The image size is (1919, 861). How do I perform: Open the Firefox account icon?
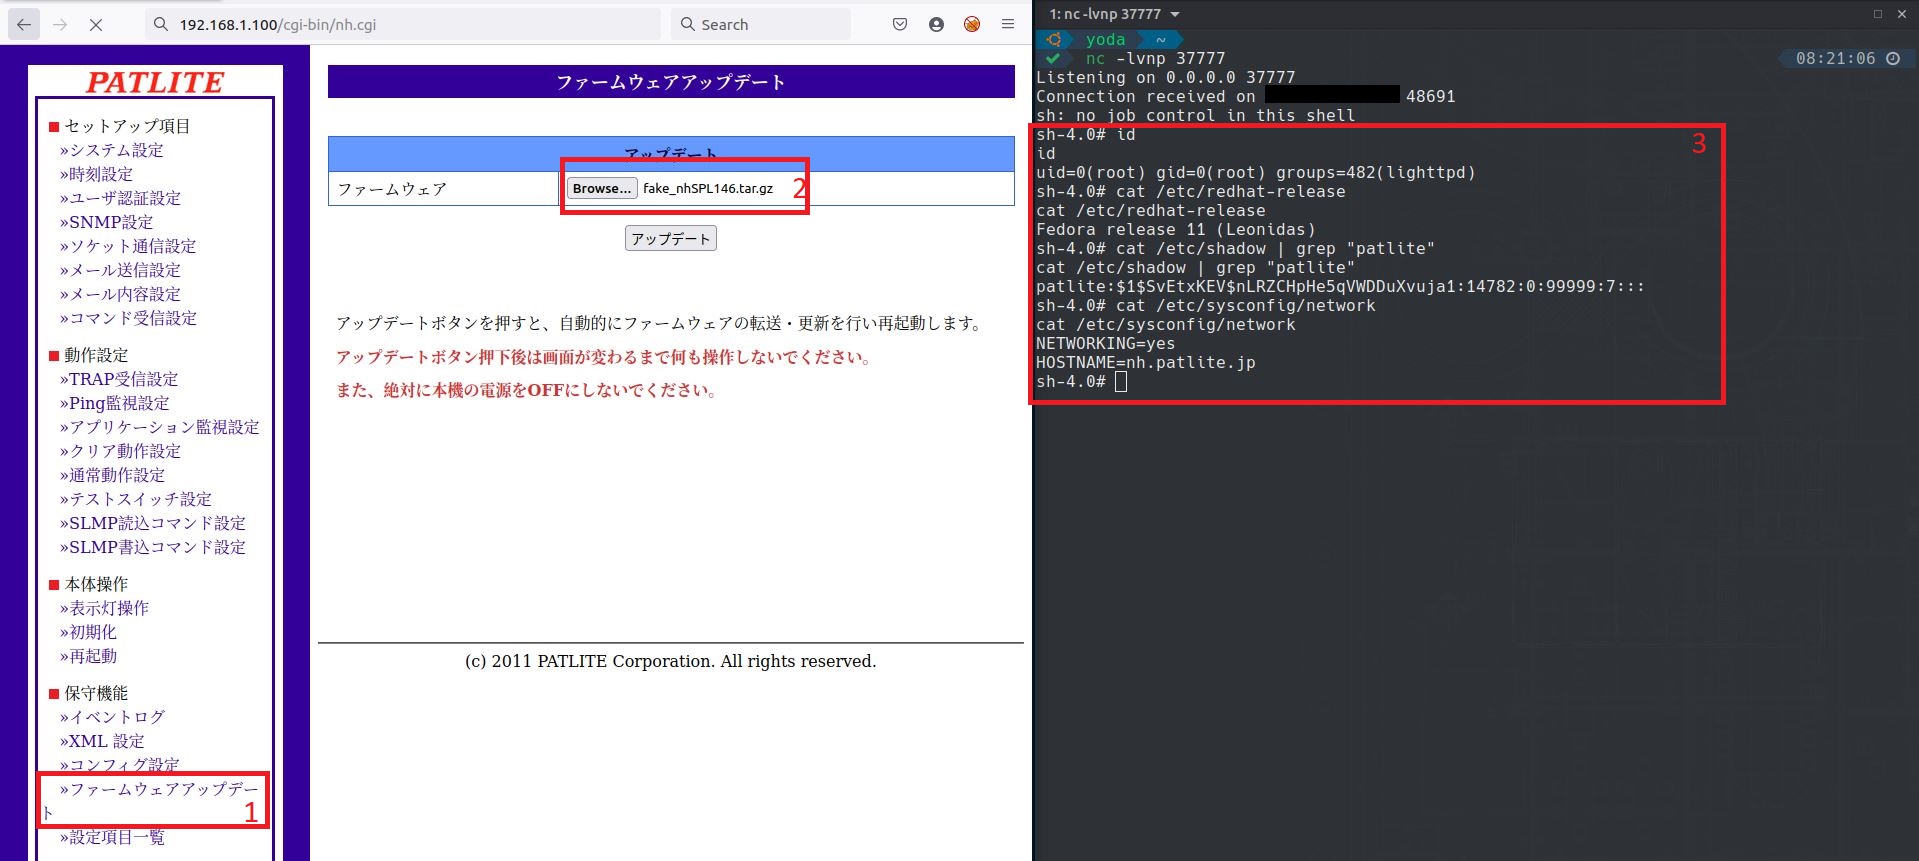point(936,24)
